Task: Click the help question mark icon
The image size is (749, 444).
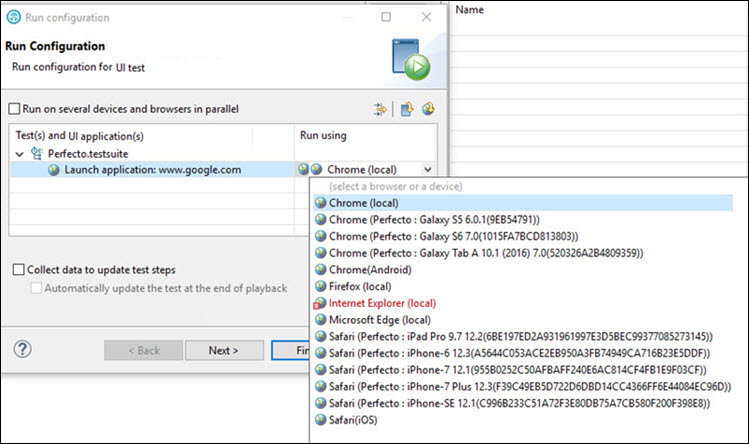Action: [23, 350]
